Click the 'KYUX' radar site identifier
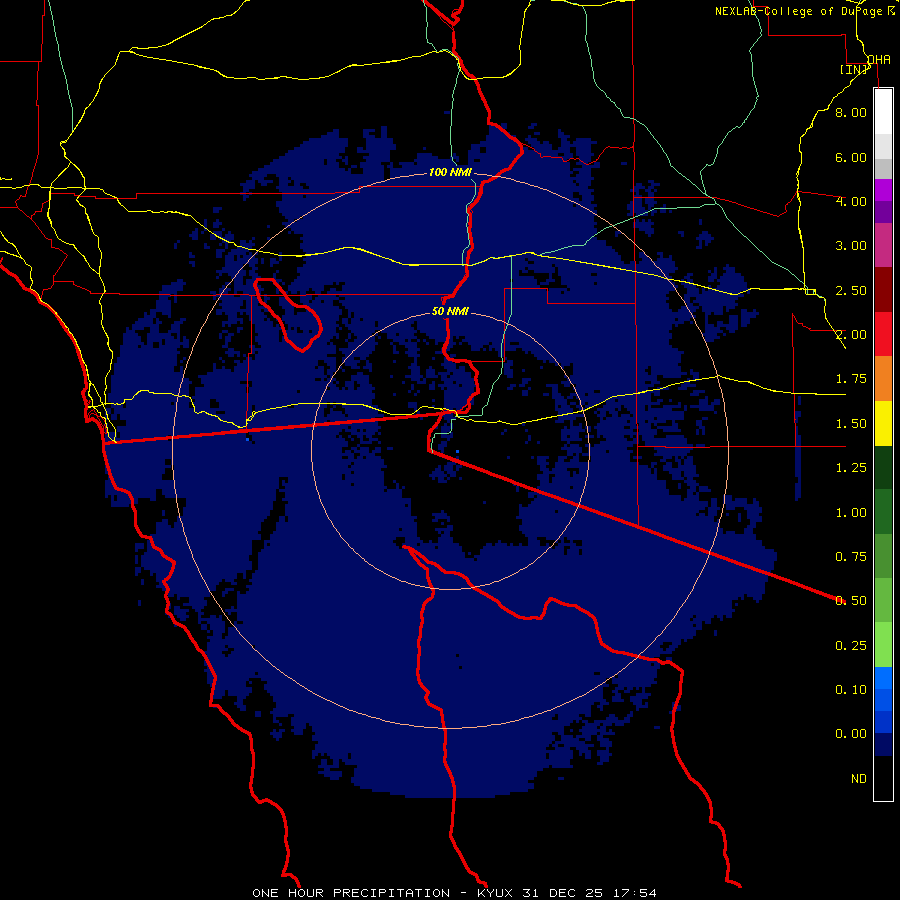This screenshot has height=900, width=900. point(496,893)
